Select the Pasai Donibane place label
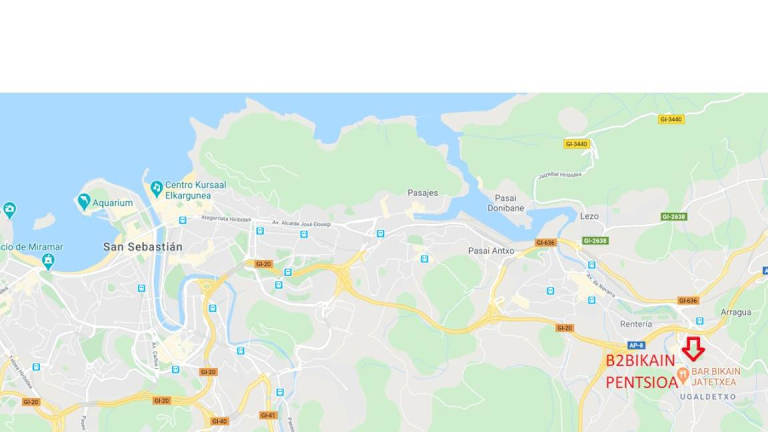This screenshot has height=432, width=768. click(x=505, y=203)
